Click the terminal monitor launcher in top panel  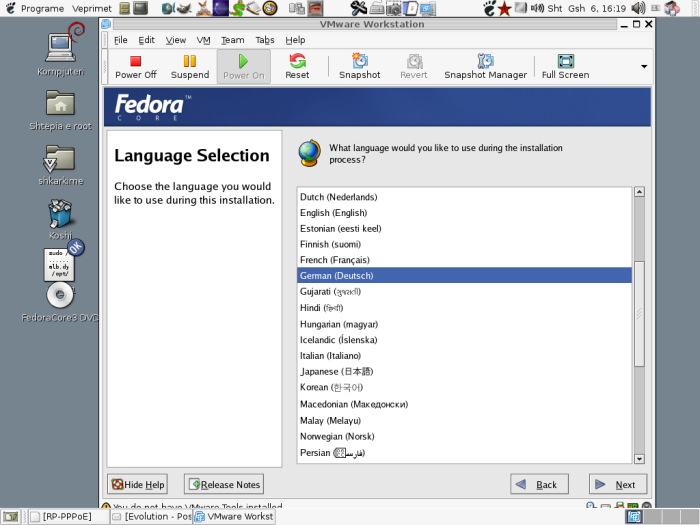coord(141,8)
